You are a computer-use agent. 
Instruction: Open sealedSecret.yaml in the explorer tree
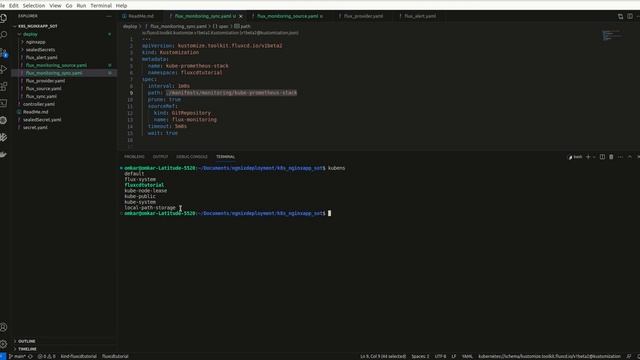coord(42,120)
